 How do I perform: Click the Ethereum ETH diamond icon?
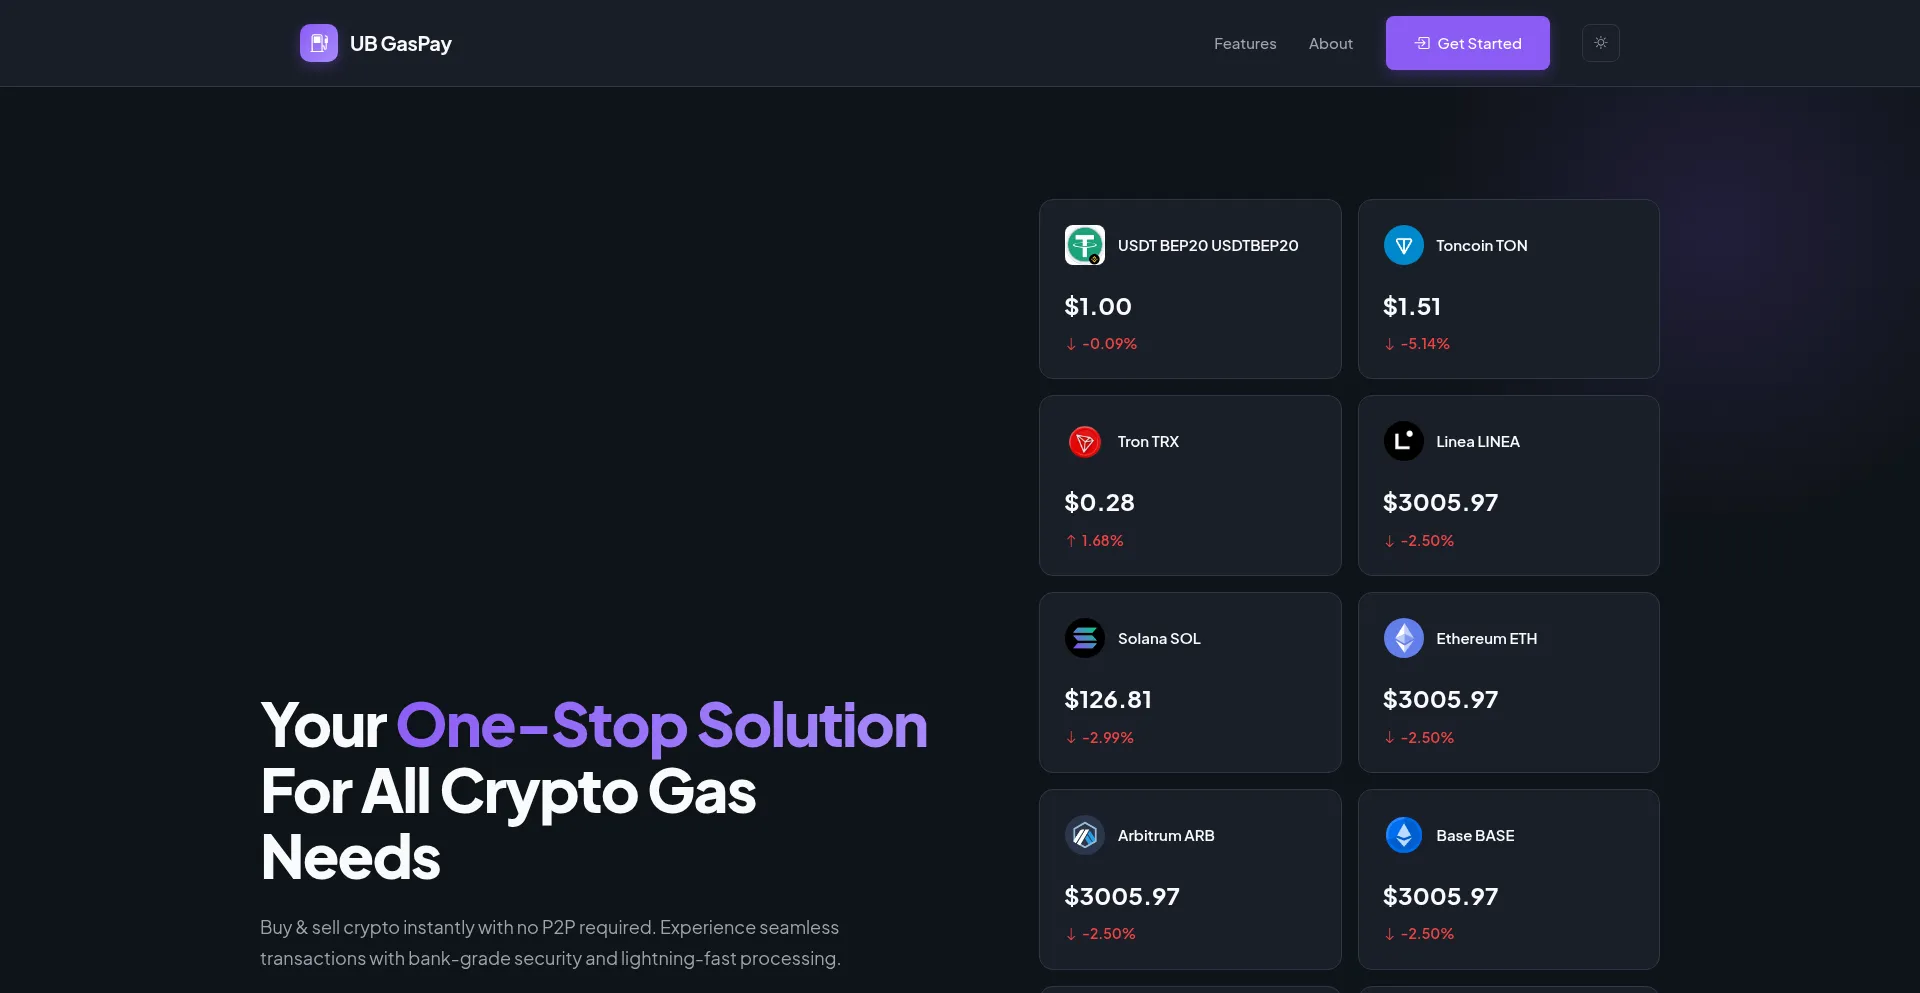tap(1403, 638)
